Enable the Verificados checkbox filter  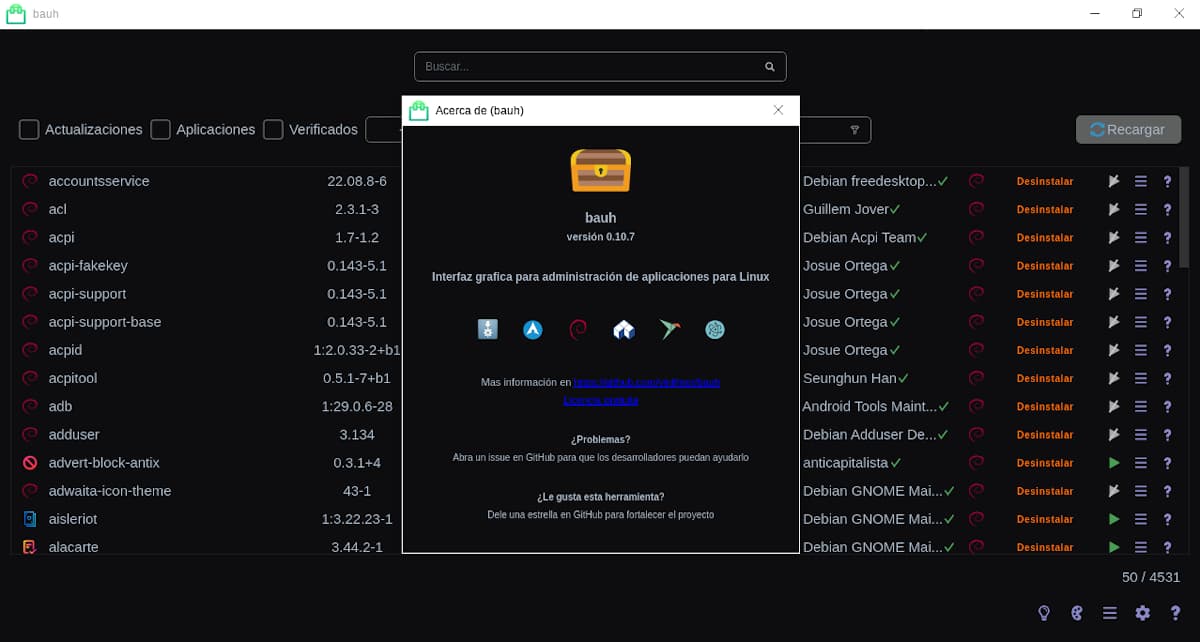pos(273,129)
